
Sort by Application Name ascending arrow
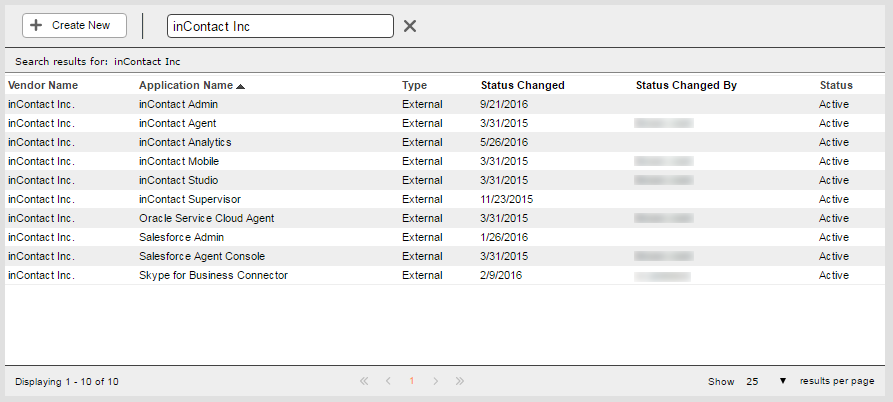240,86
